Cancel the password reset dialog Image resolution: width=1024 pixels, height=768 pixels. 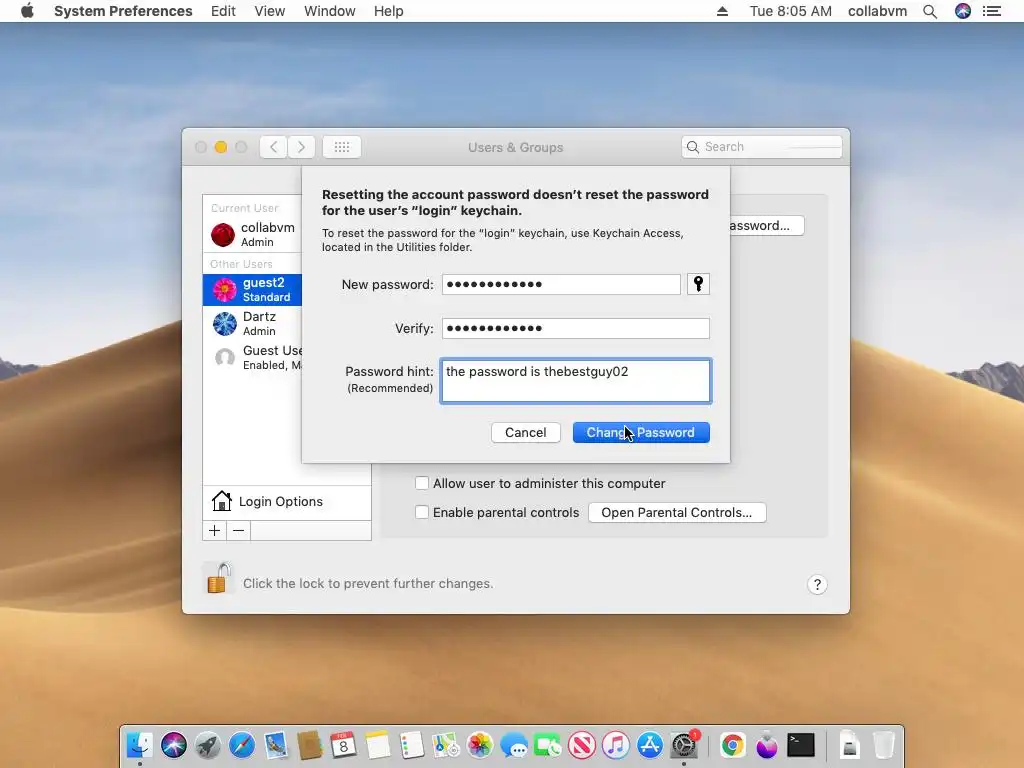(526, 432)
